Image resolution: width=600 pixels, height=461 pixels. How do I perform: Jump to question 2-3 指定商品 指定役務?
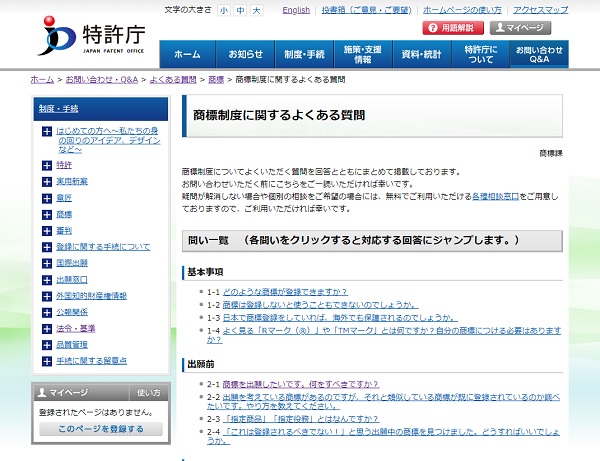tap(301, 419)
